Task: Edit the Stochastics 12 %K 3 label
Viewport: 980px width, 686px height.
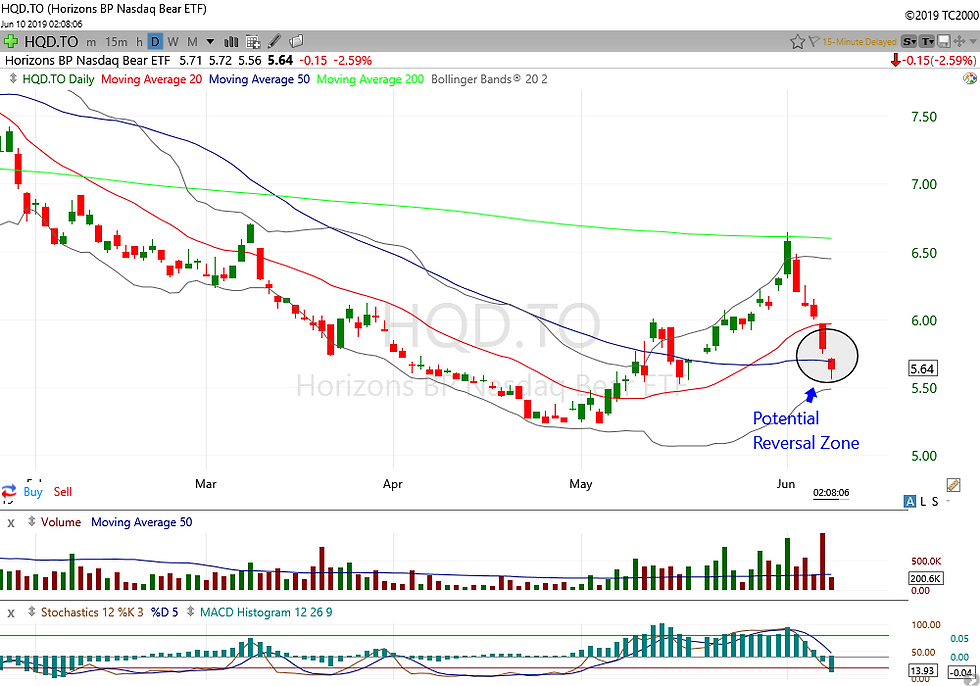Action: tap(92, 612)
